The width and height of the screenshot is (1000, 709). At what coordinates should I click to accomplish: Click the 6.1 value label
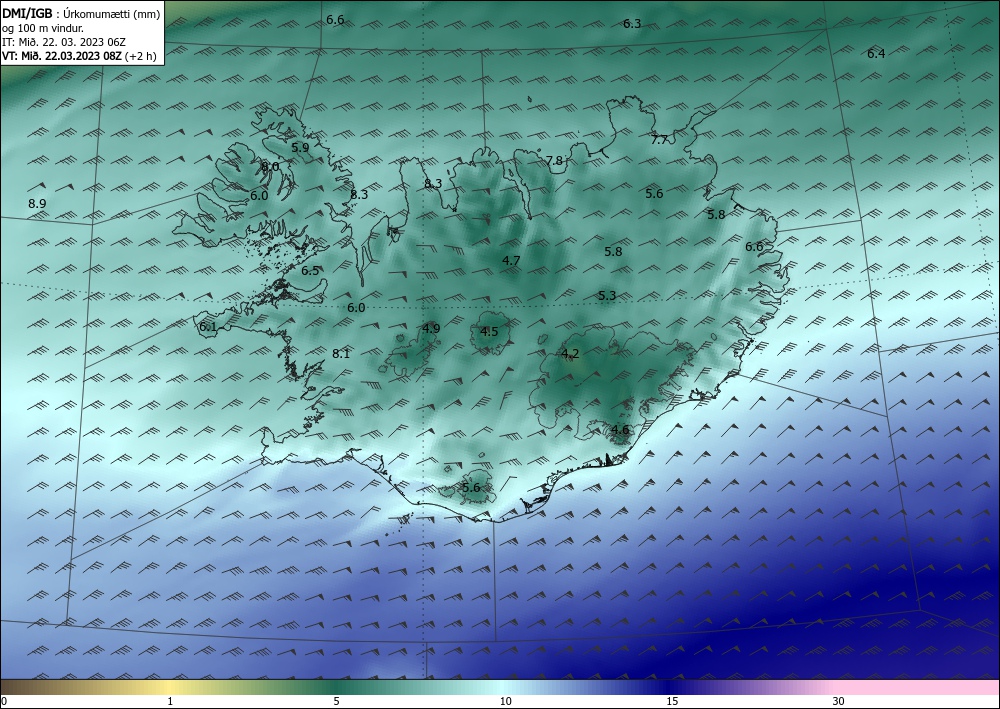click(208, 327)
